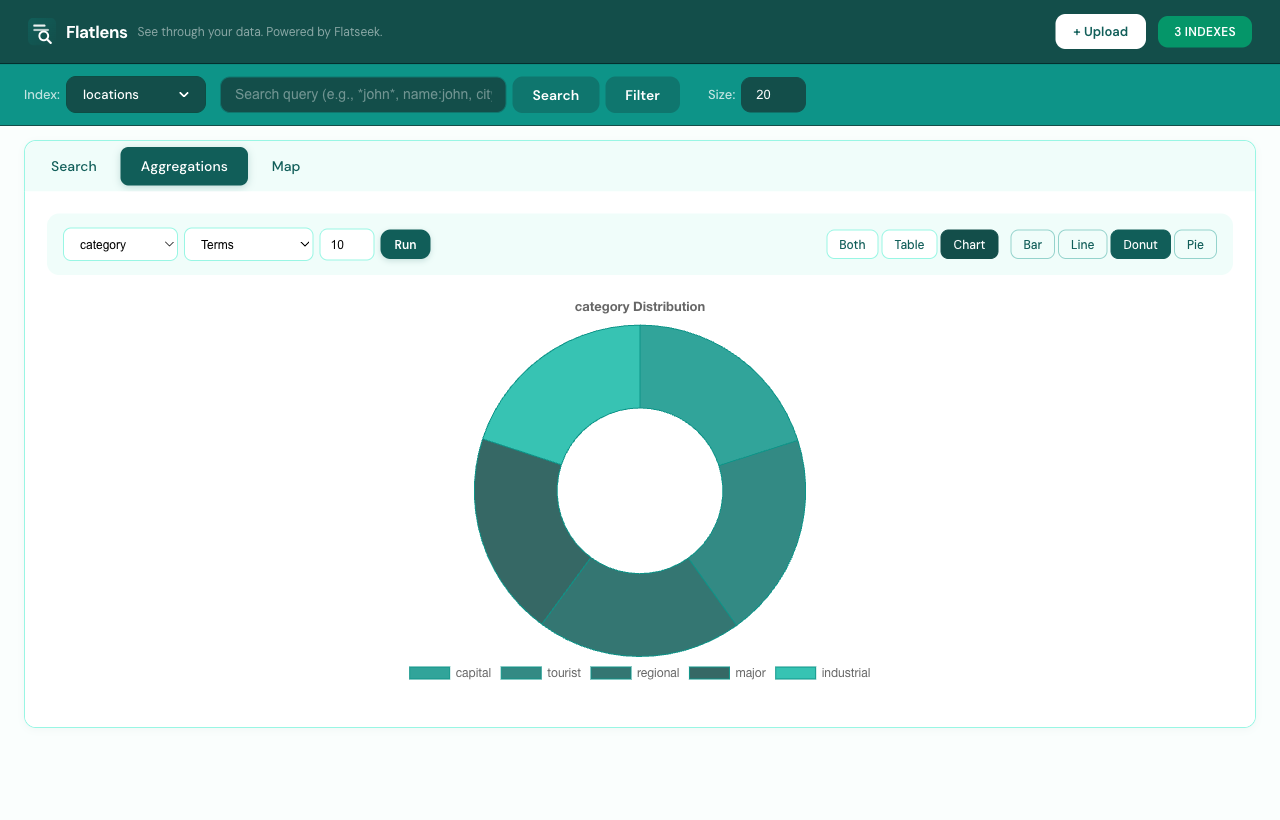Switch chart type to Line
The image size is (1280, 820).
1082,244
